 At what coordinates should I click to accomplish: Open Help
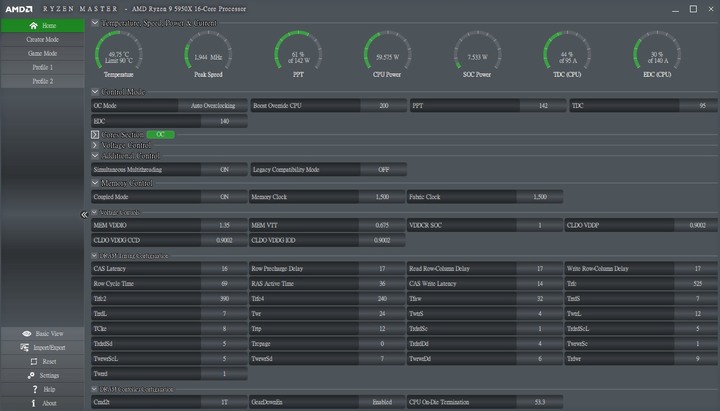[43, 389]
